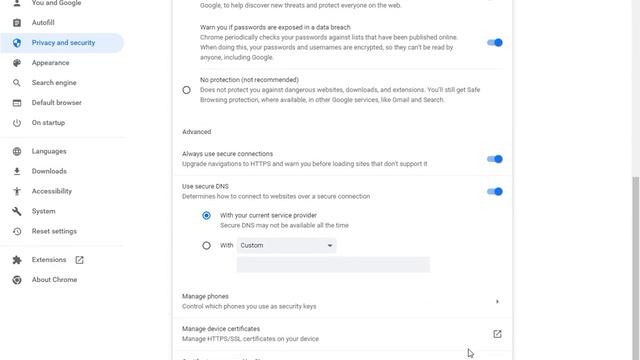Click the Downloads arrow icon
Viewport: 640px width, 360px height.
[x=17, y=171]
